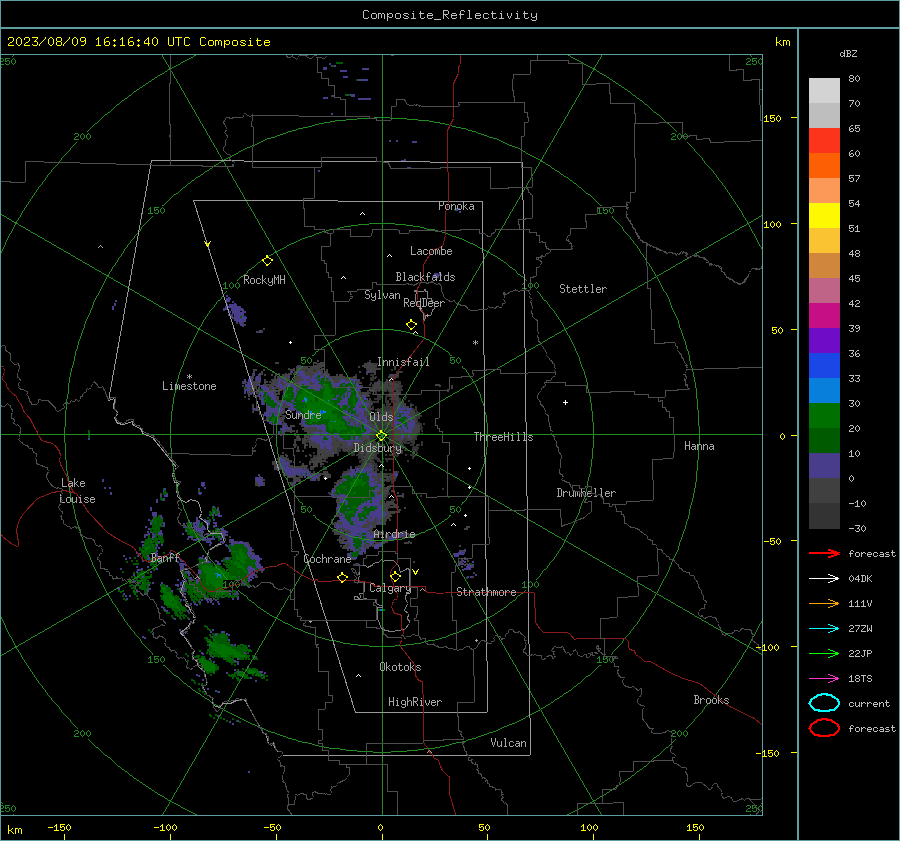Screen dimensions: 900x841
Task: Click the Airdrie city label
Action: point(394,534)
